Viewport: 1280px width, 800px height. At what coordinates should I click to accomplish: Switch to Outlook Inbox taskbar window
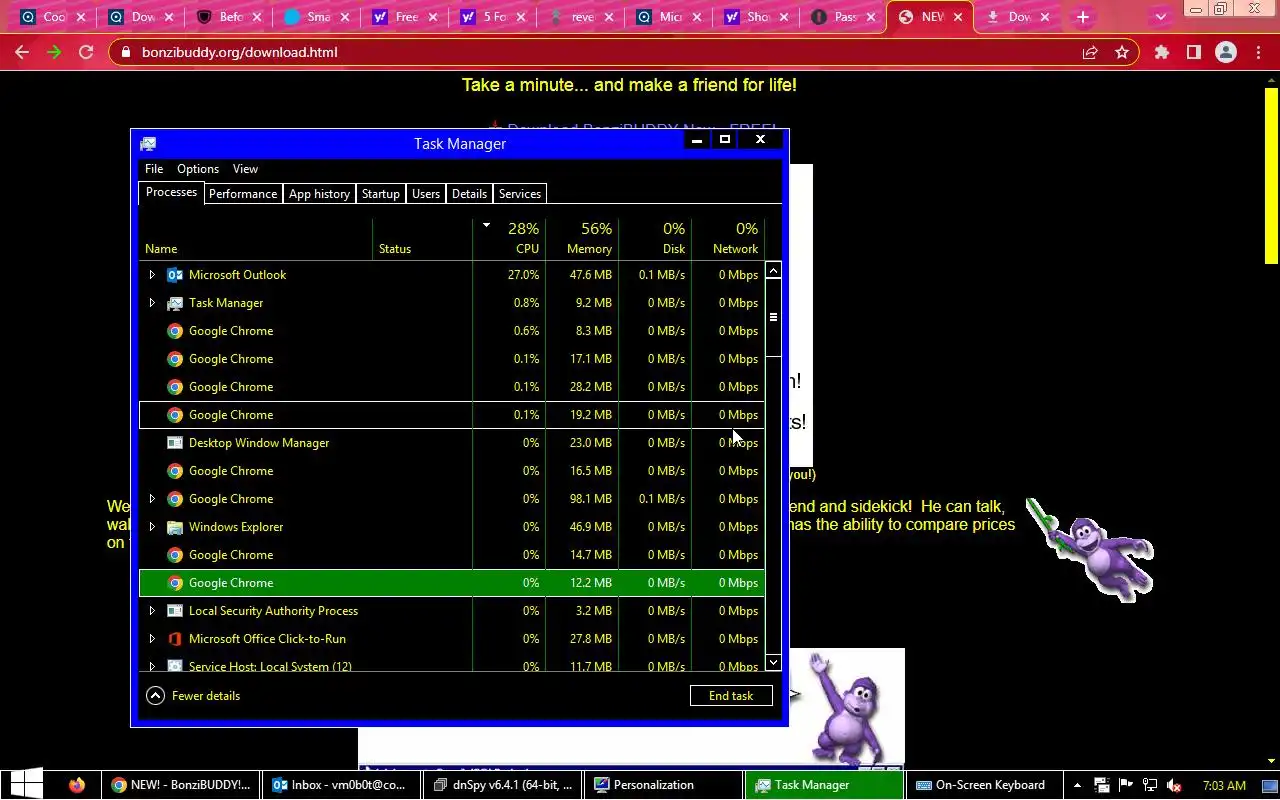coord(340,785)
